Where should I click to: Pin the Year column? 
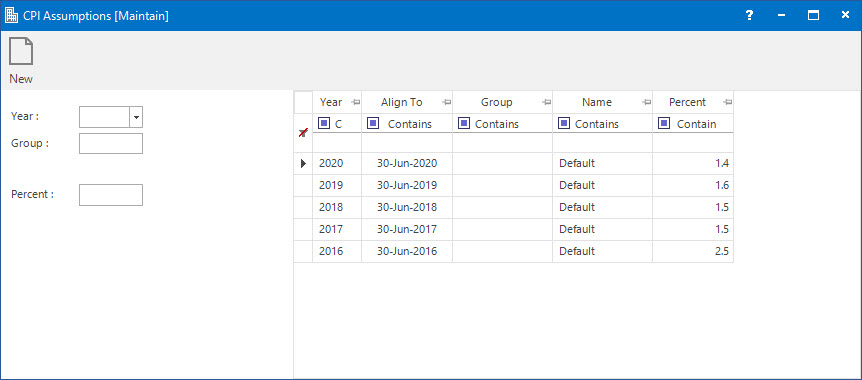pos(355,102)
